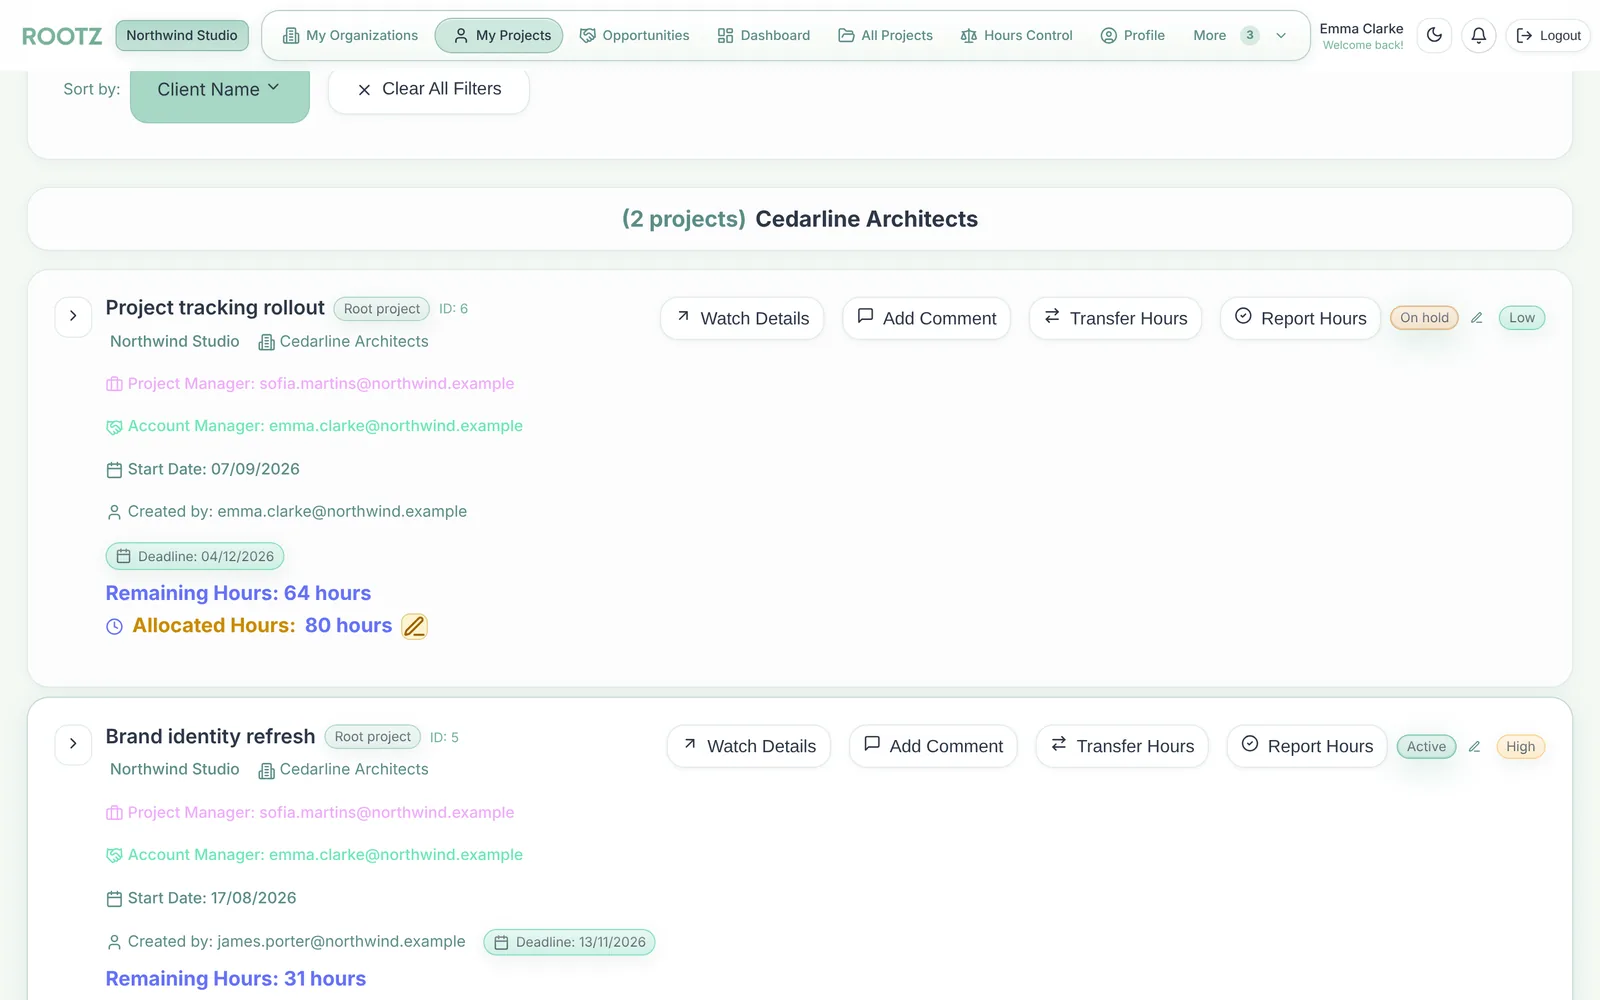Screen dimensions: 1600x1000
Task: Switch to the Dashboard tab
Action: pos(764,35)
